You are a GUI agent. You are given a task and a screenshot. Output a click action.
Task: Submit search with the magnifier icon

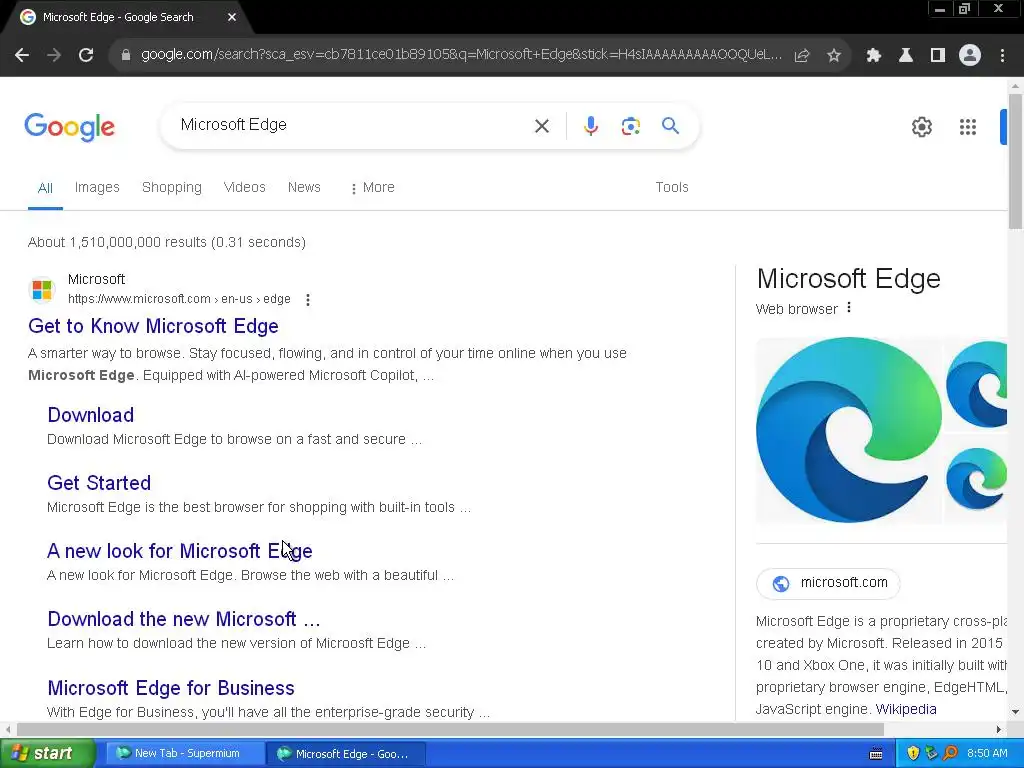coord(671,126)
